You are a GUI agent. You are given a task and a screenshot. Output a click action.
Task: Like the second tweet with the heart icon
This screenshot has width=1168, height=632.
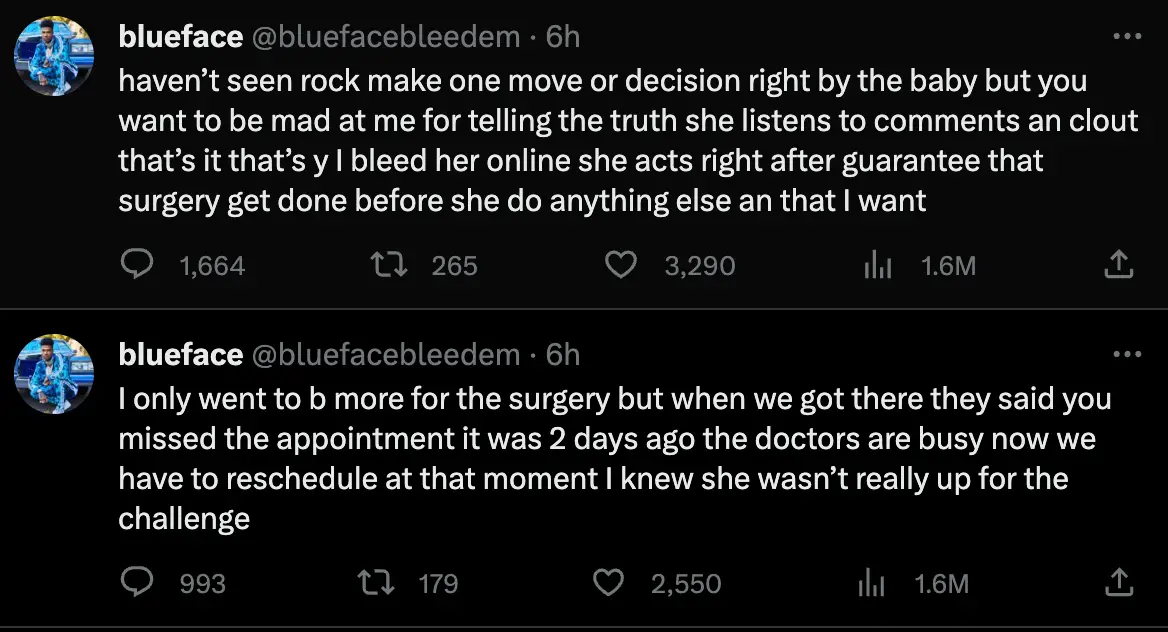[608, 581]
